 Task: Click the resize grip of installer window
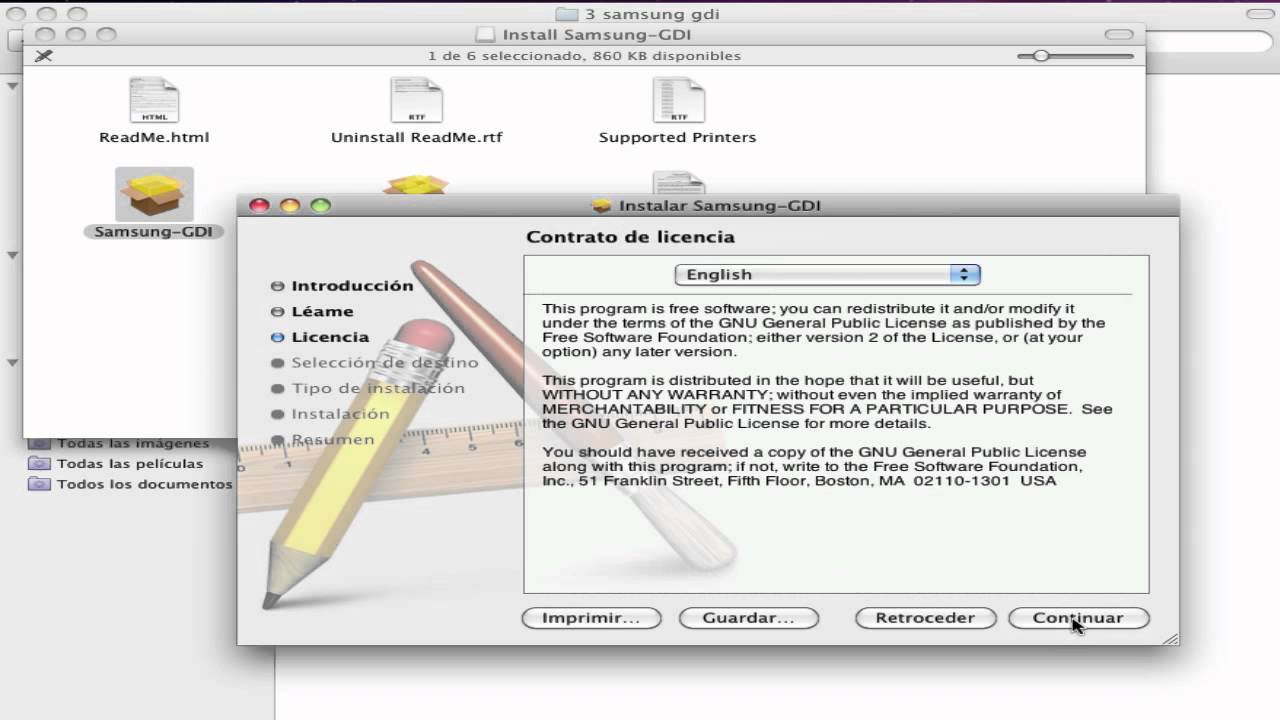[1170, 637]
